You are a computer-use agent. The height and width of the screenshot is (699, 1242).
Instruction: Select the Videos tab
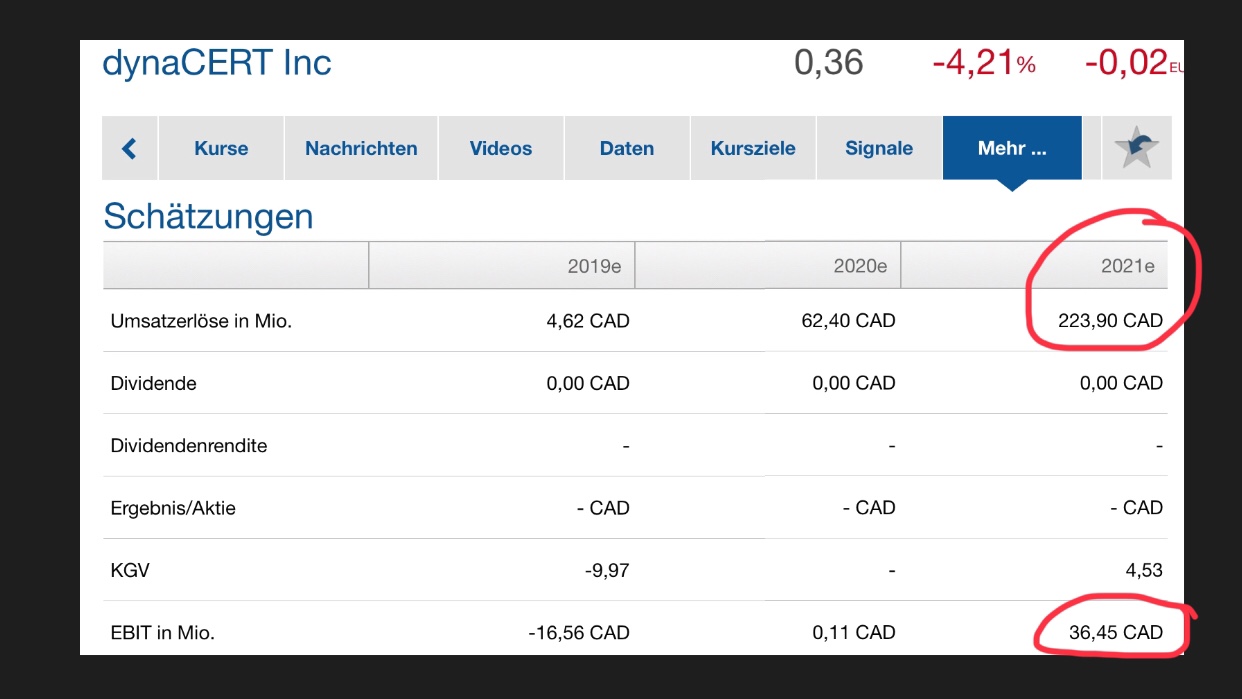pos(501,148)
